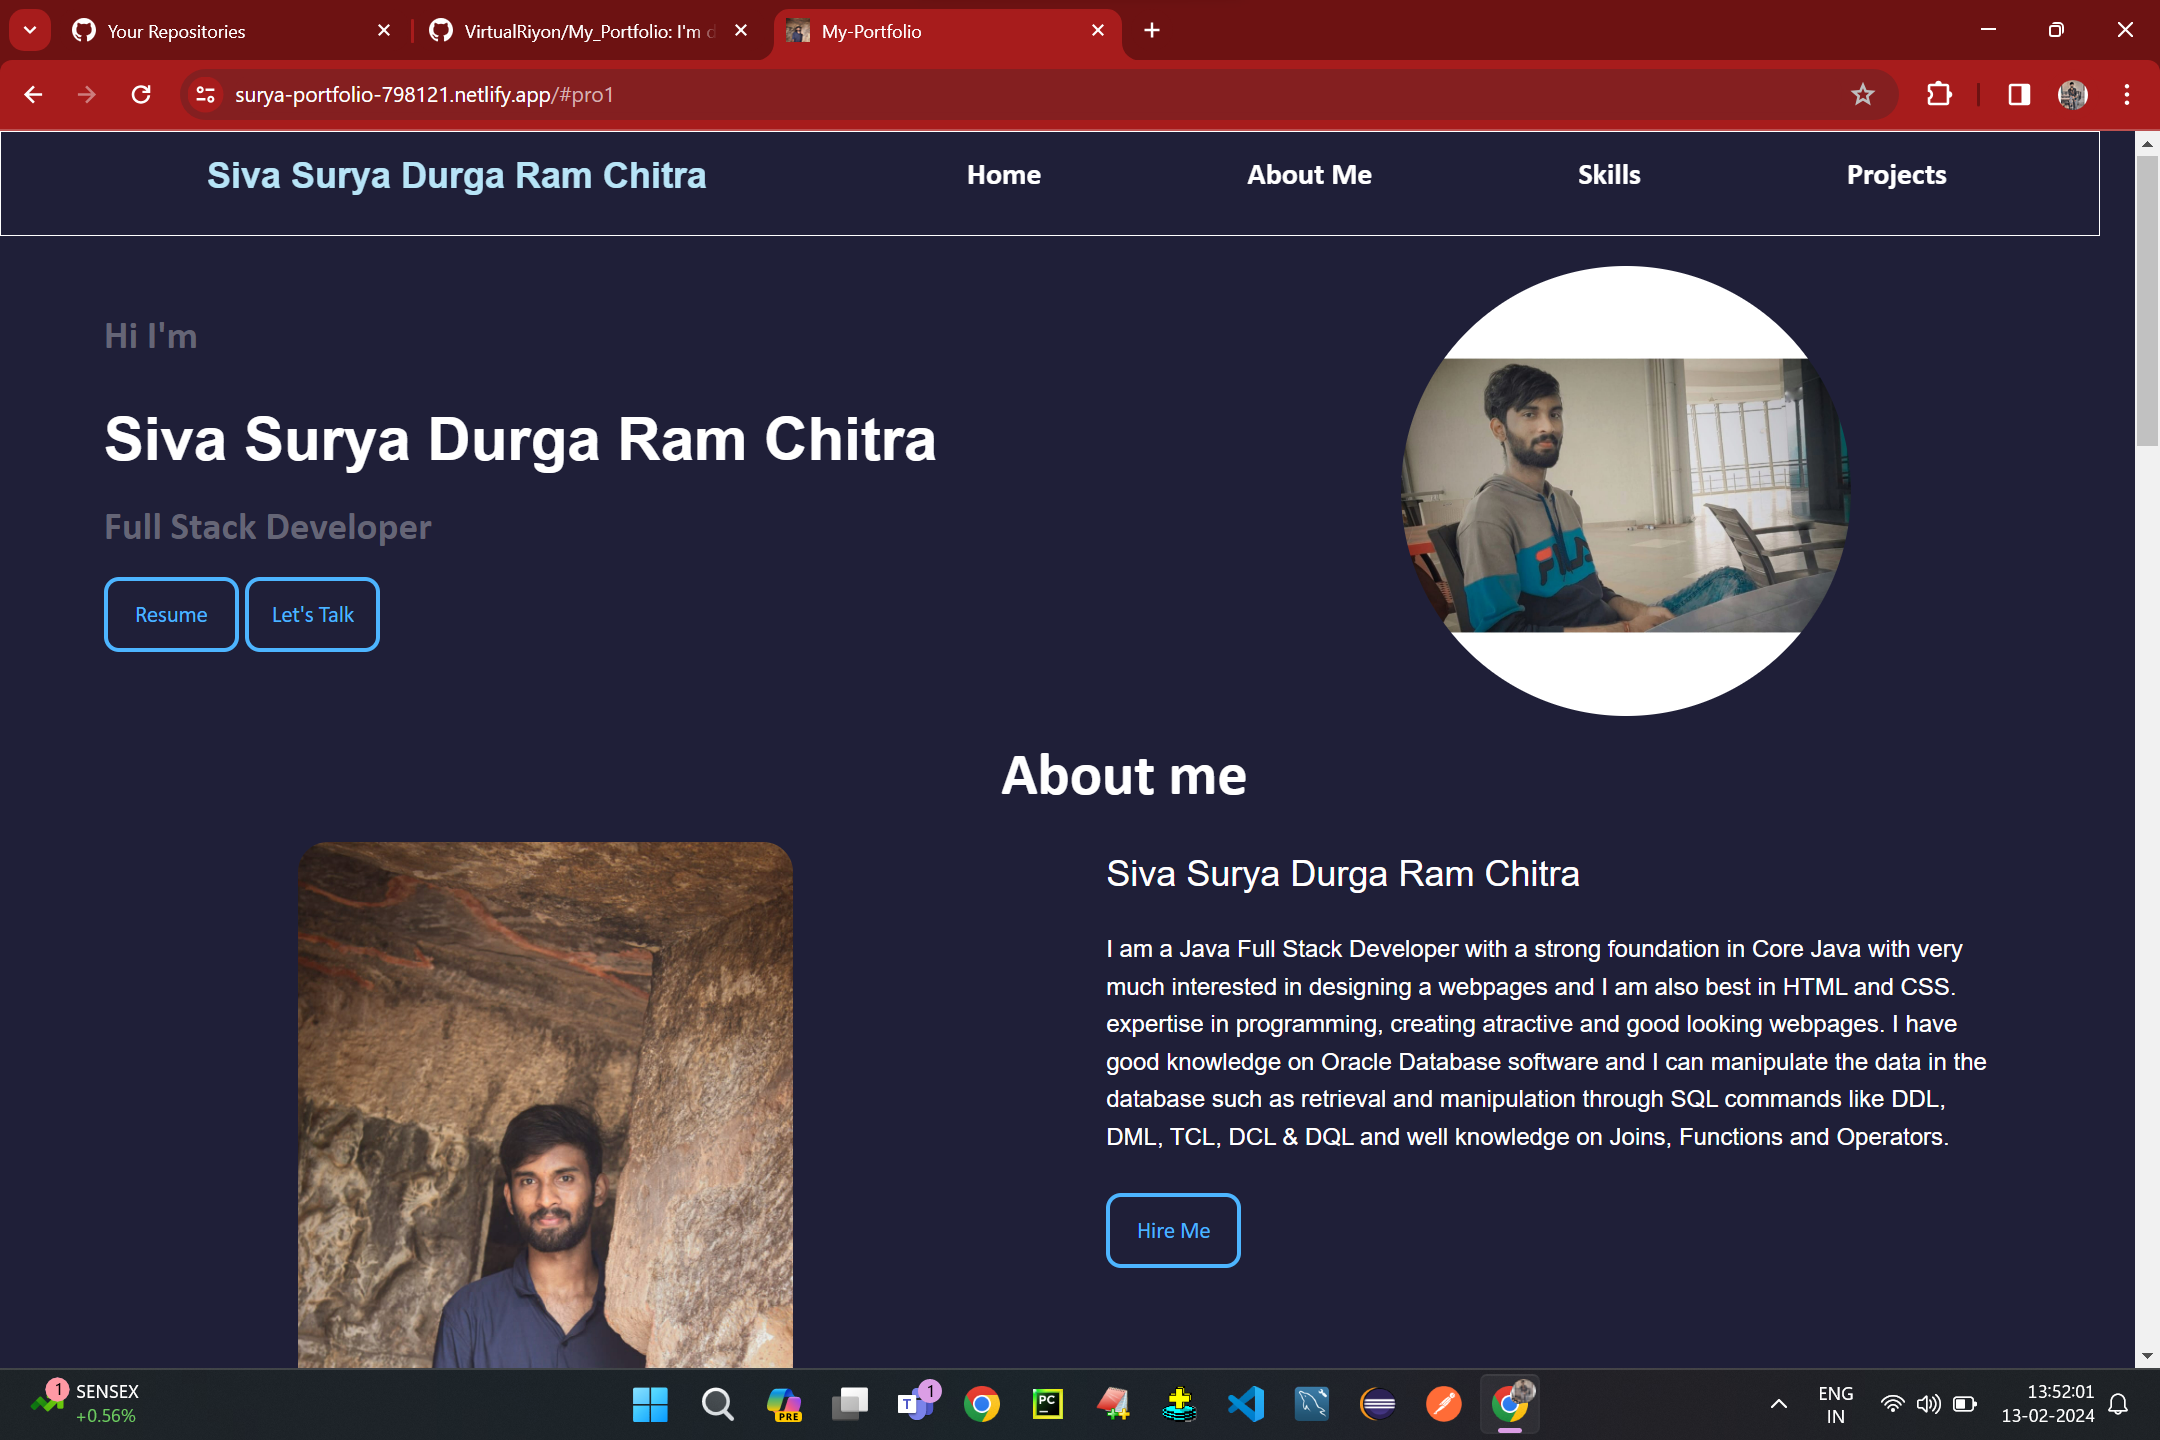Open the tab search dropdown arrow
The height and width of the screenshot is (1440, 2160).
(x=29, y=30)
